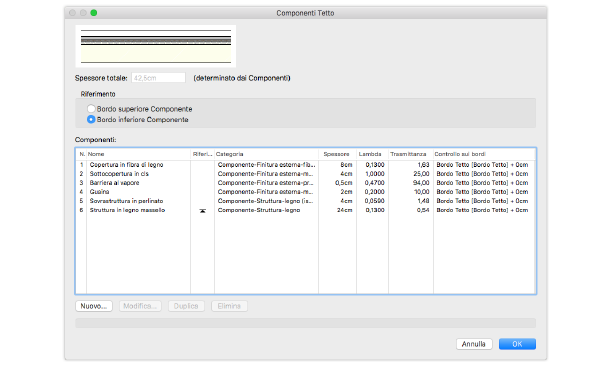Click lambda value 0,0590

click(x=375, y=201)
